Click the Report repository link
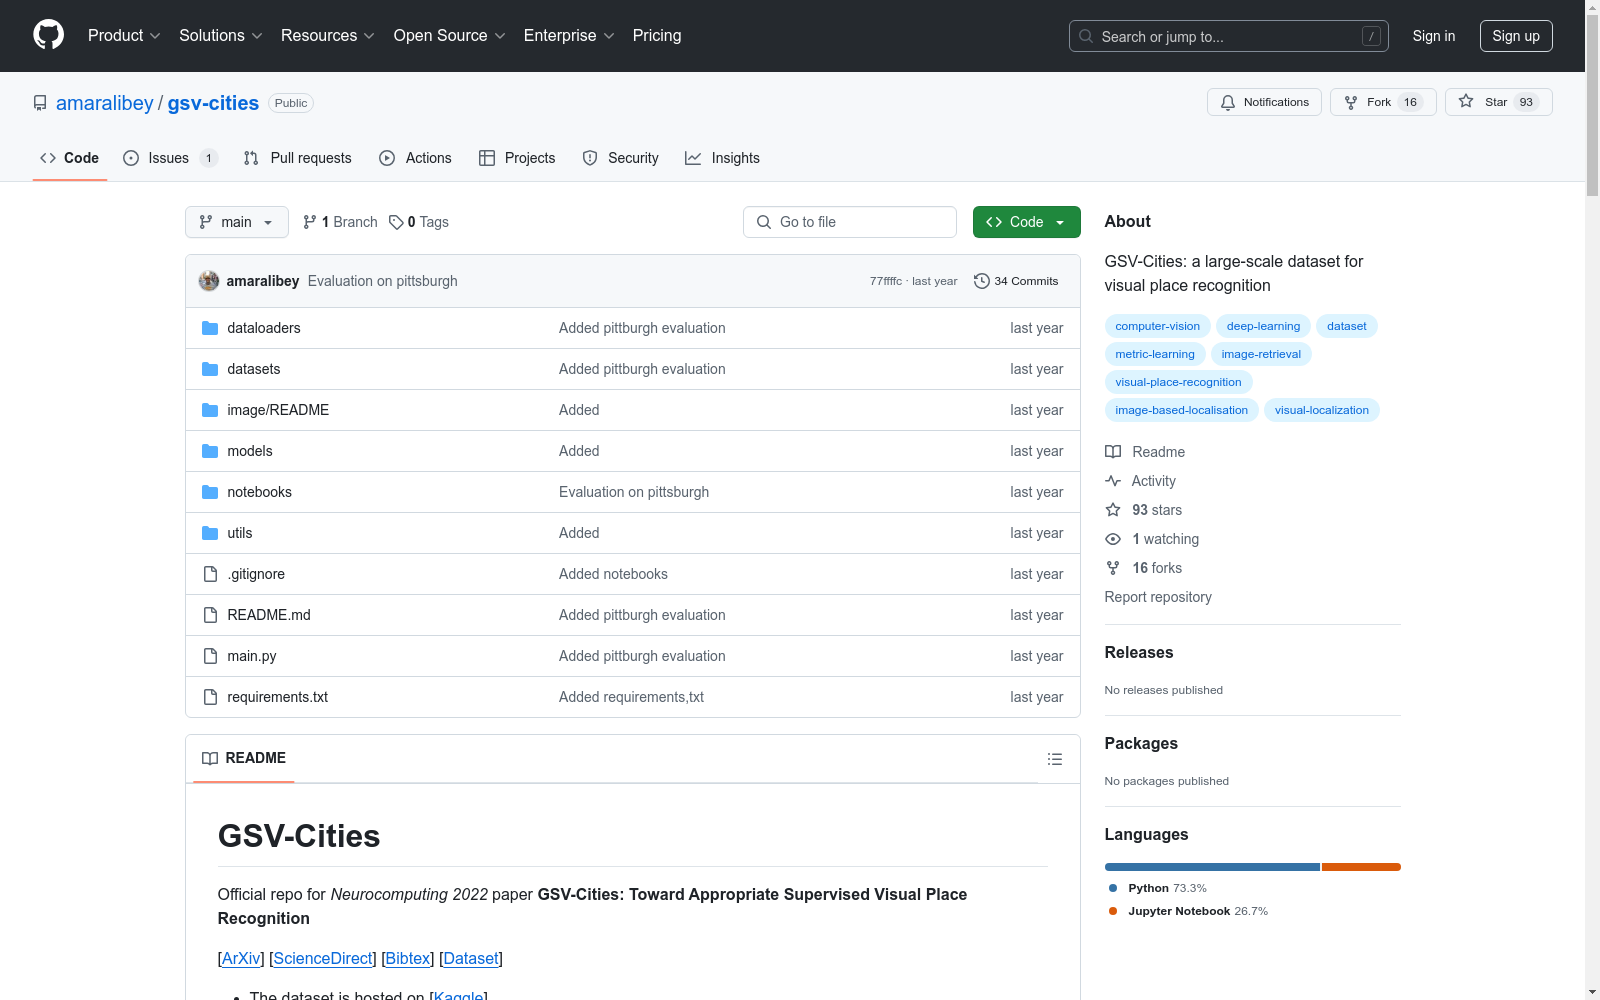 pyautogui.click(x=1158, y=597)
